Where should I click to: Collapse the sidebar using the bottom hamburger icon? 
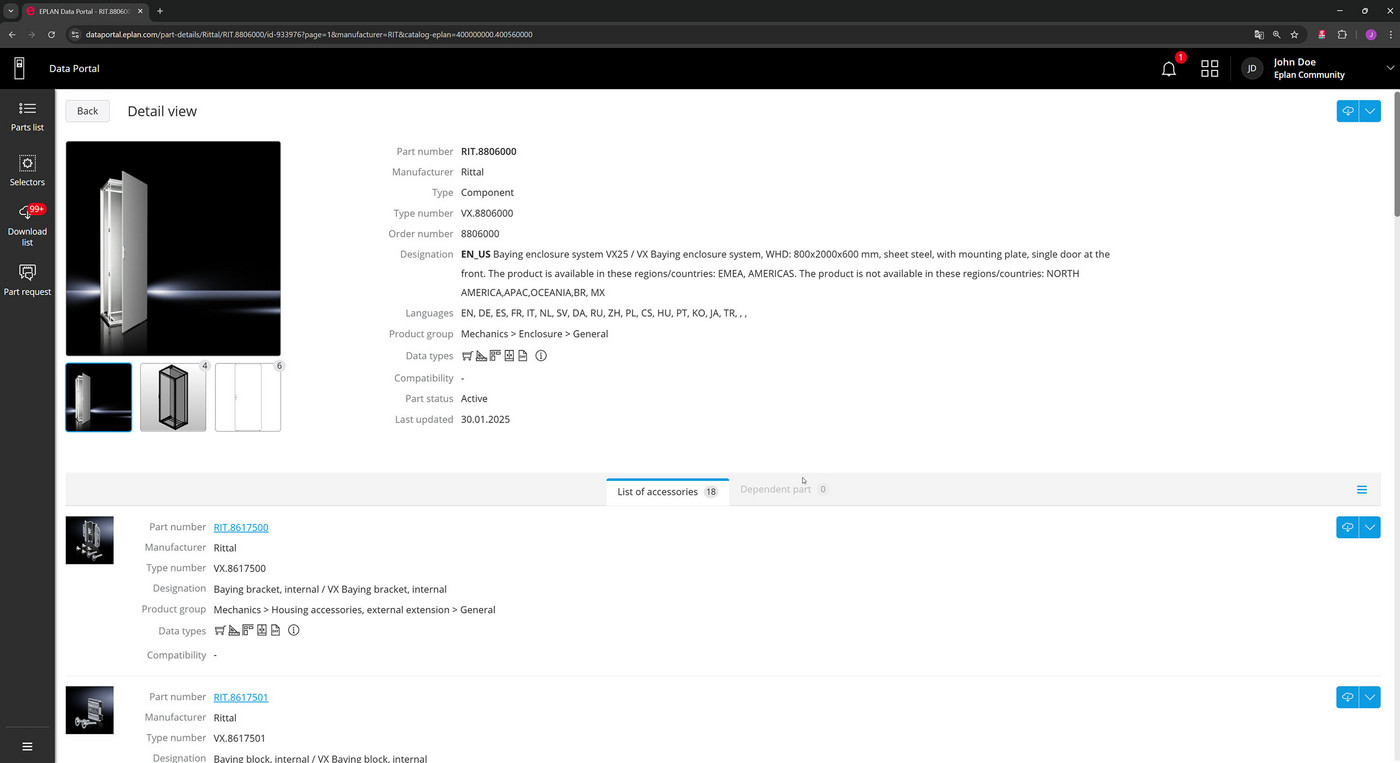point(27,746)
